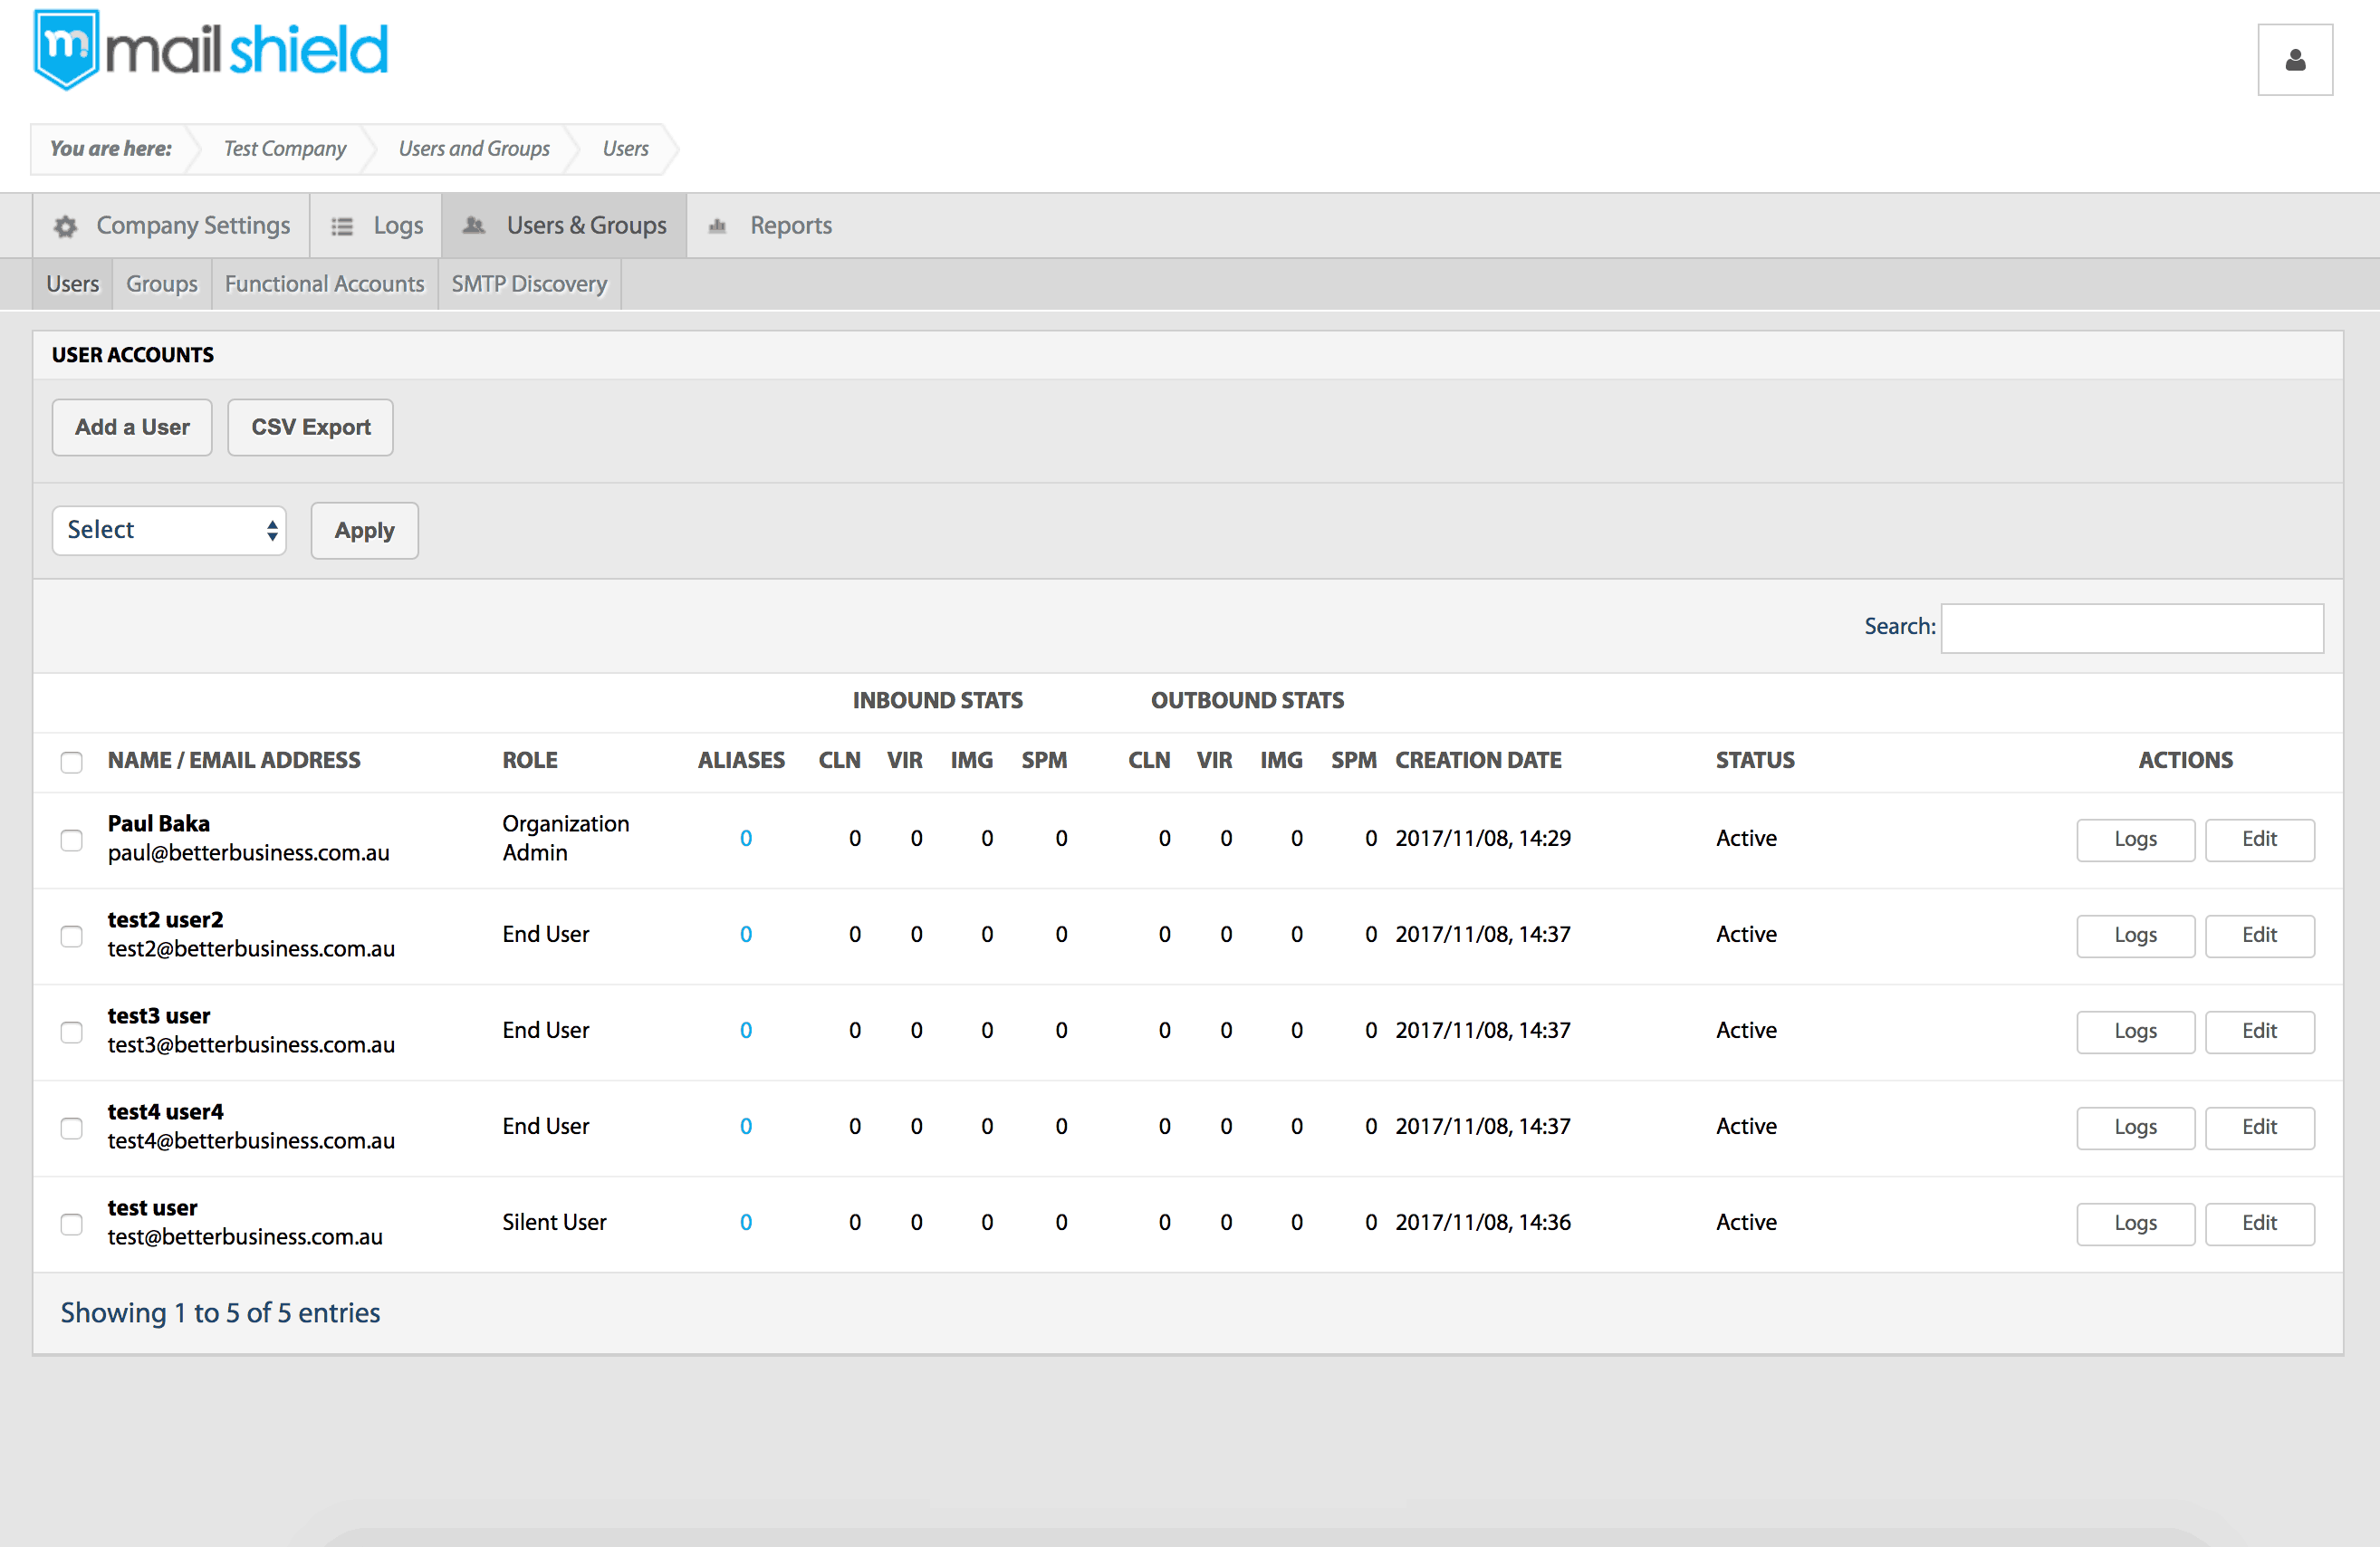Image resolution: width=2380 pixels, height=1547 pixels.
Task: Click the Add a User button
Action: pos(132,427)
